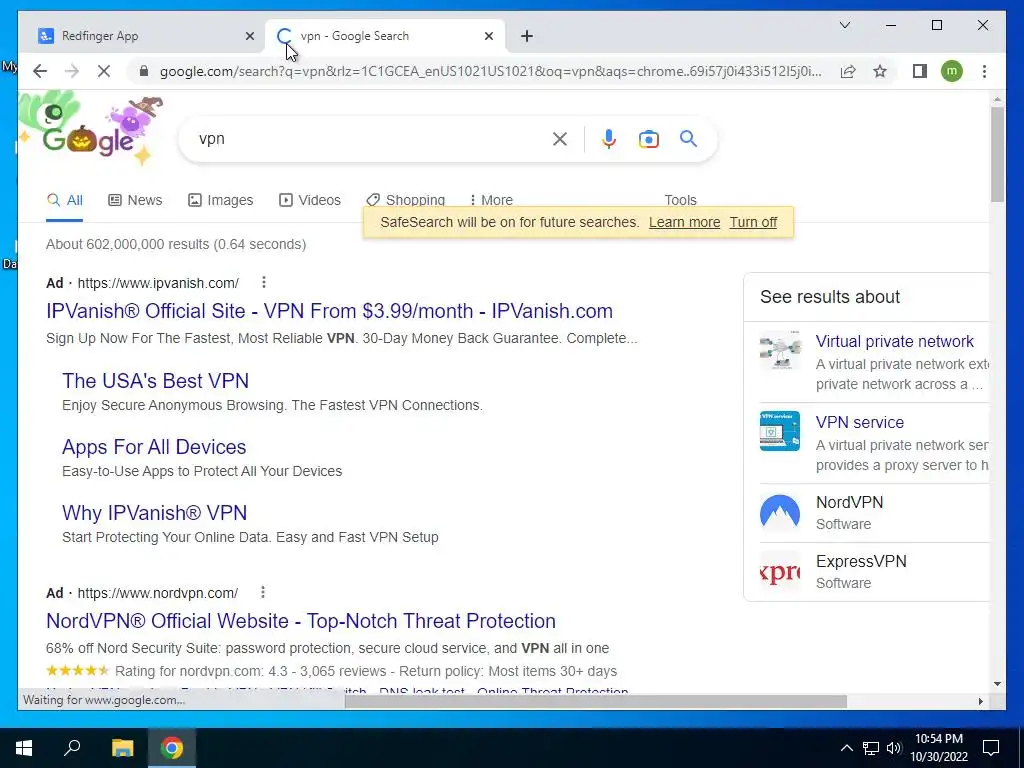This screenshot has width=1024, height=768.
Task: Open the Windows Start menu
Action: tap(24, 748)
